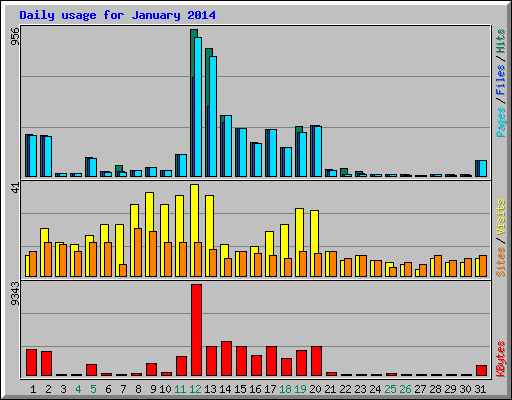The height and width of the screenshot is (400, 512).
Task: Click day label '8' on the x-axis
Action: tap(138, 389)
